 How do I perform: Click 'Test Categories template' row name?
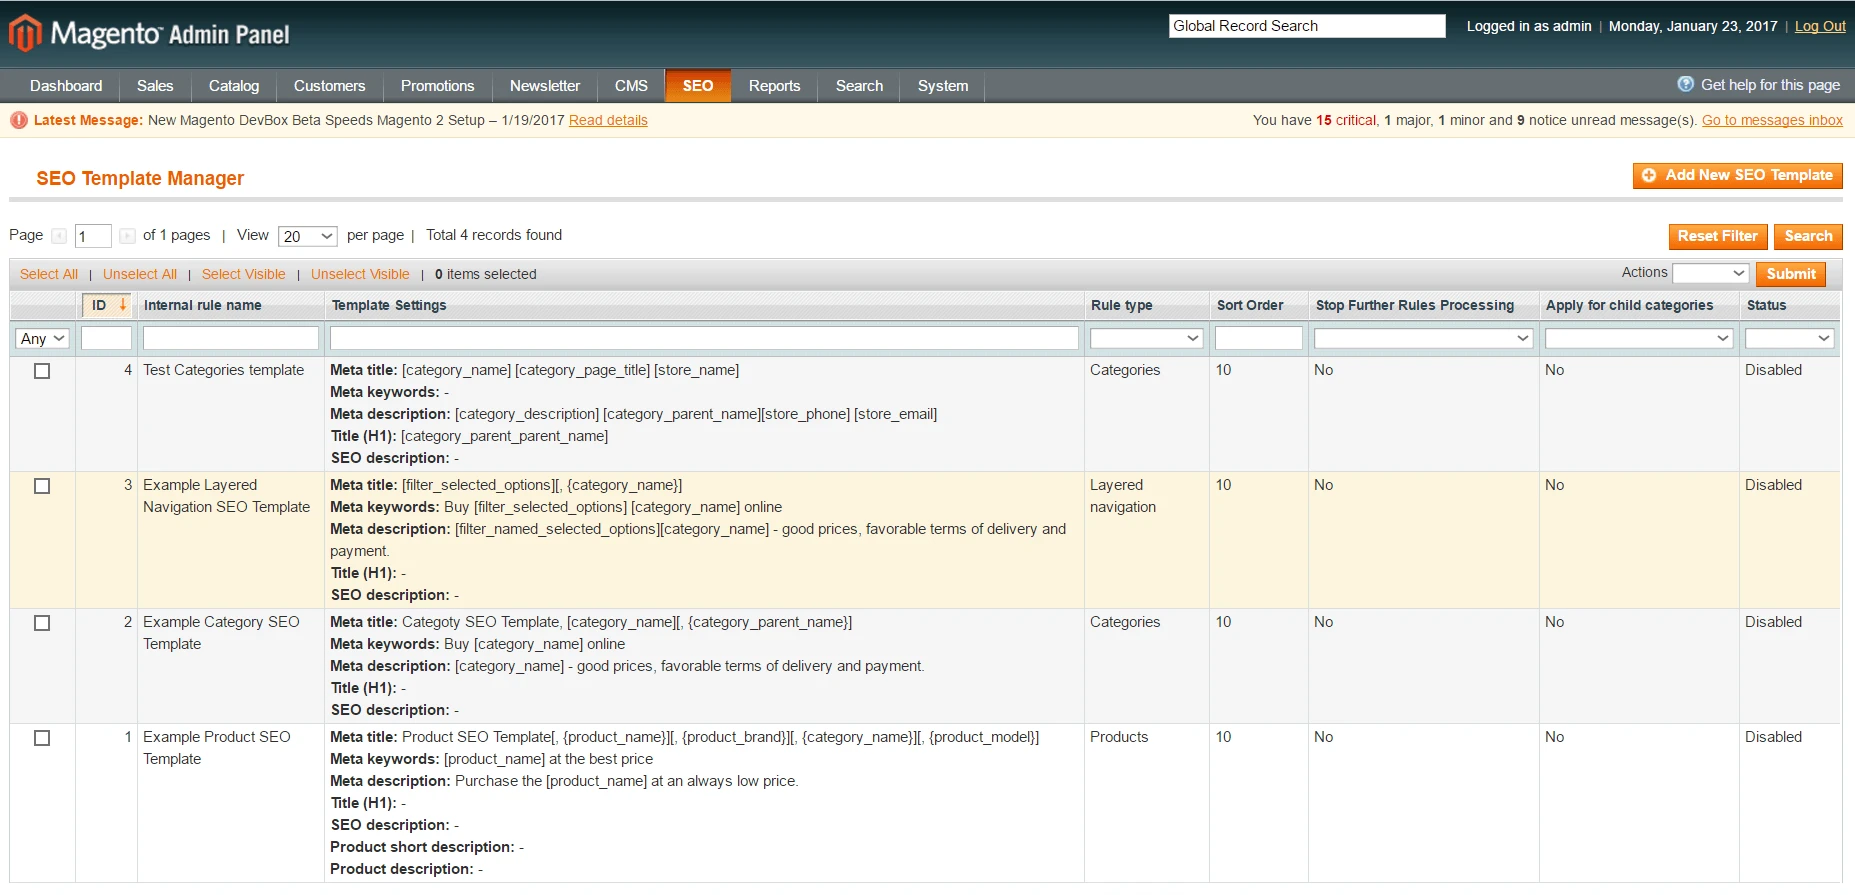pos(223,370)
